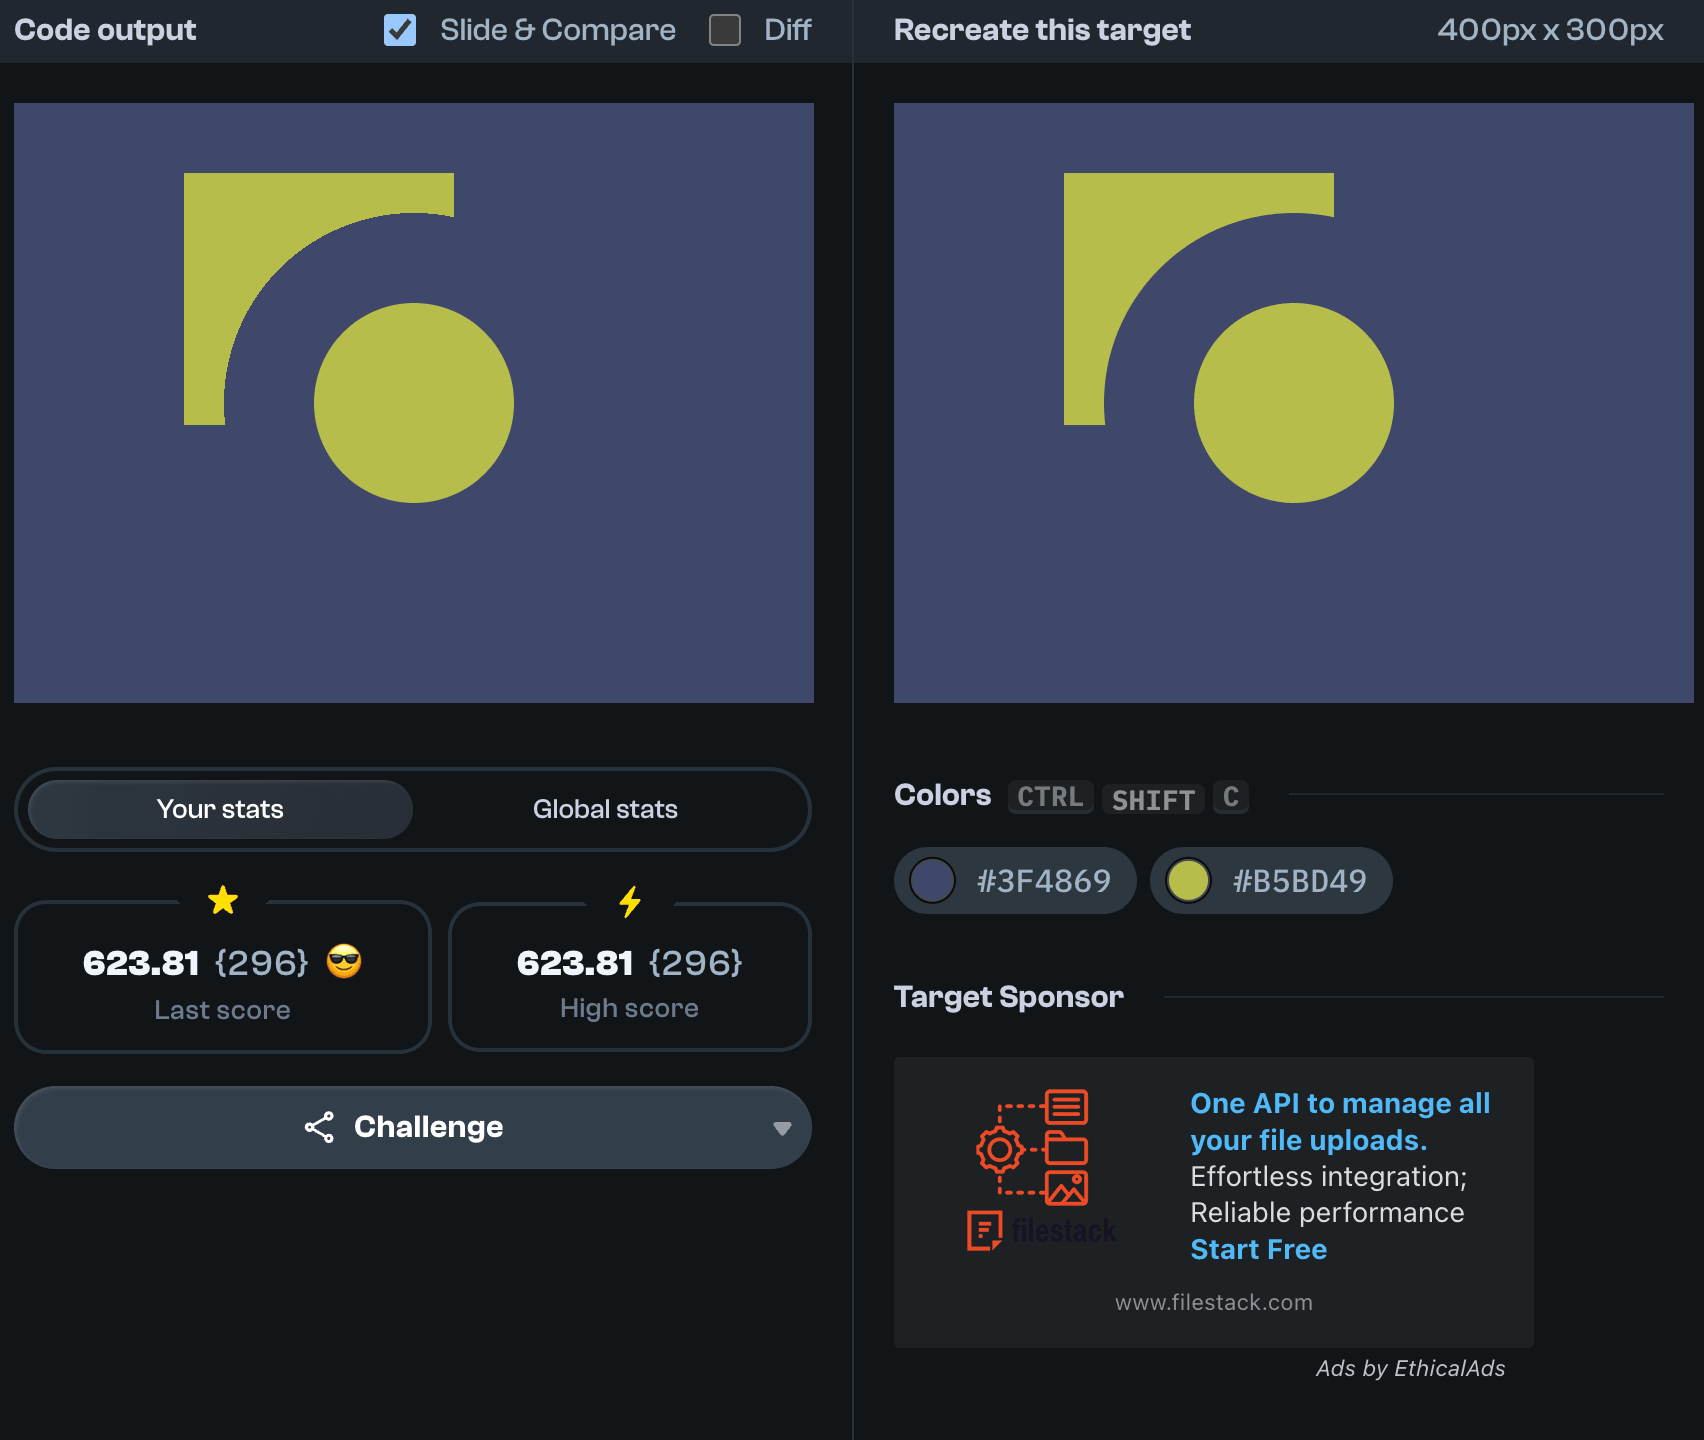Screen dimensions: 1704x1440
Task: Click the share icon on Challenge button
Action: pyautogui.click(x=319, y=1127)
